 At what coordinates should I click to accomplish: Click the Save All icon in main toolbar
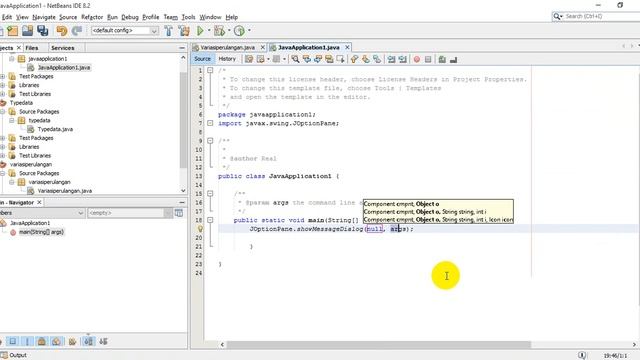pos(42,31)
